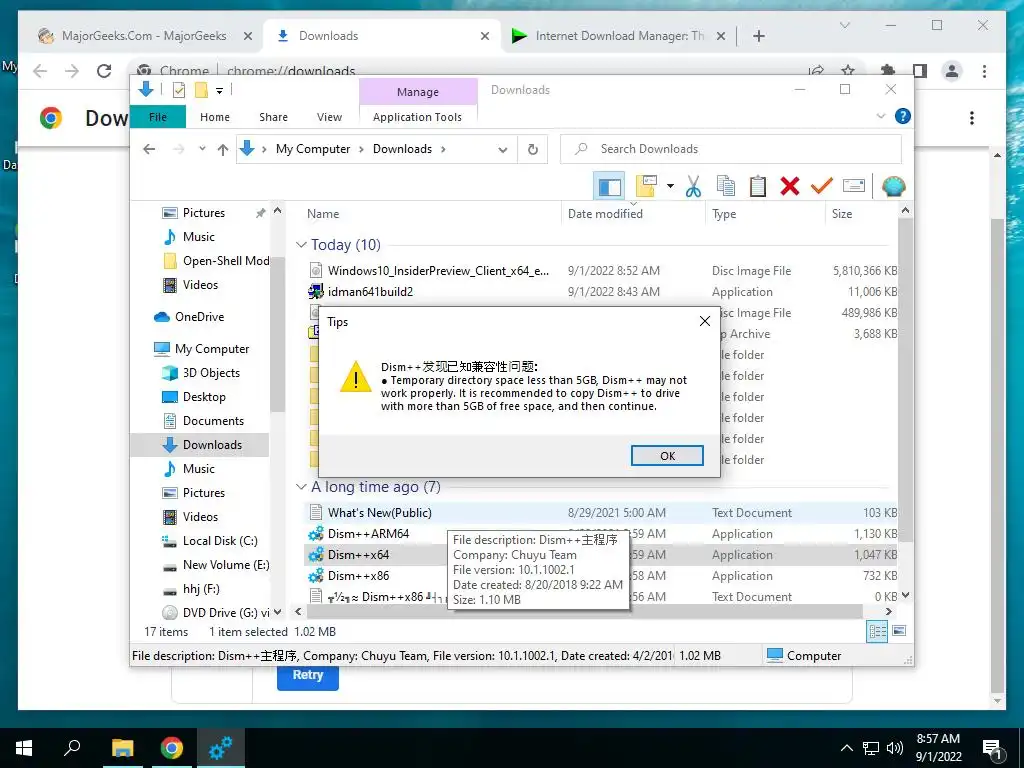This screenshot has height=768, width=1024.
Task: Switch to large icons view in status bar
Action: coord(899,631)
